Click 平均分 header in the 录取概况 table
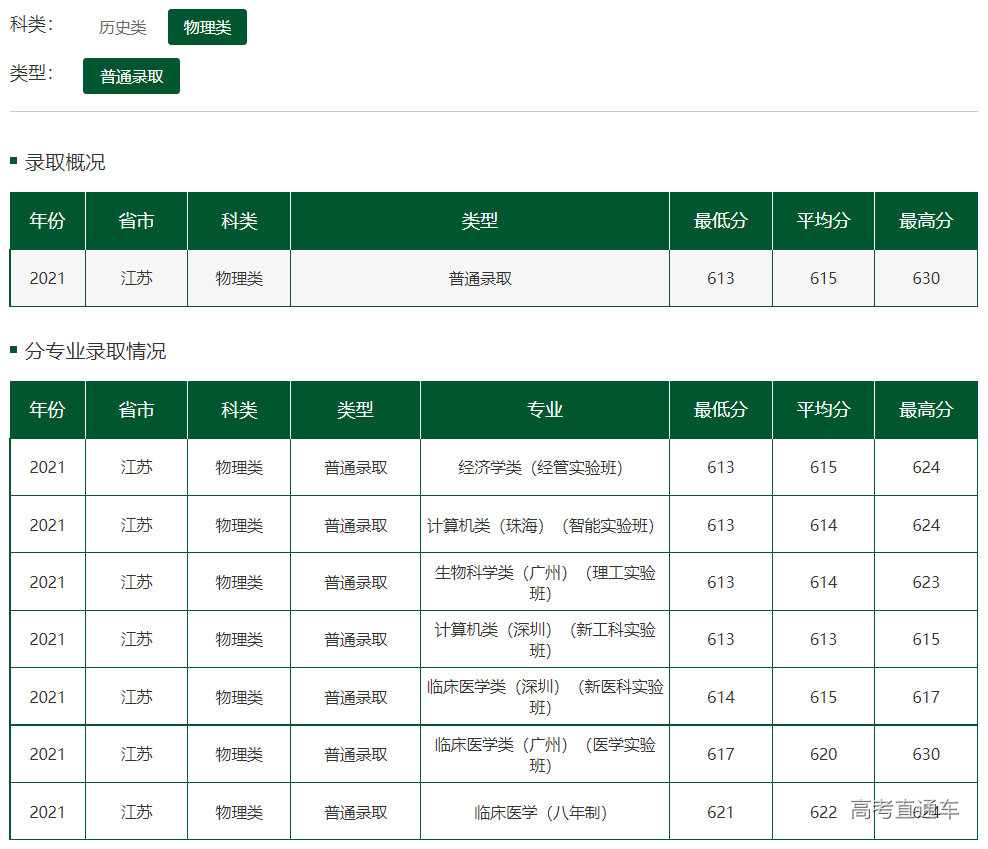 [823, 221]
